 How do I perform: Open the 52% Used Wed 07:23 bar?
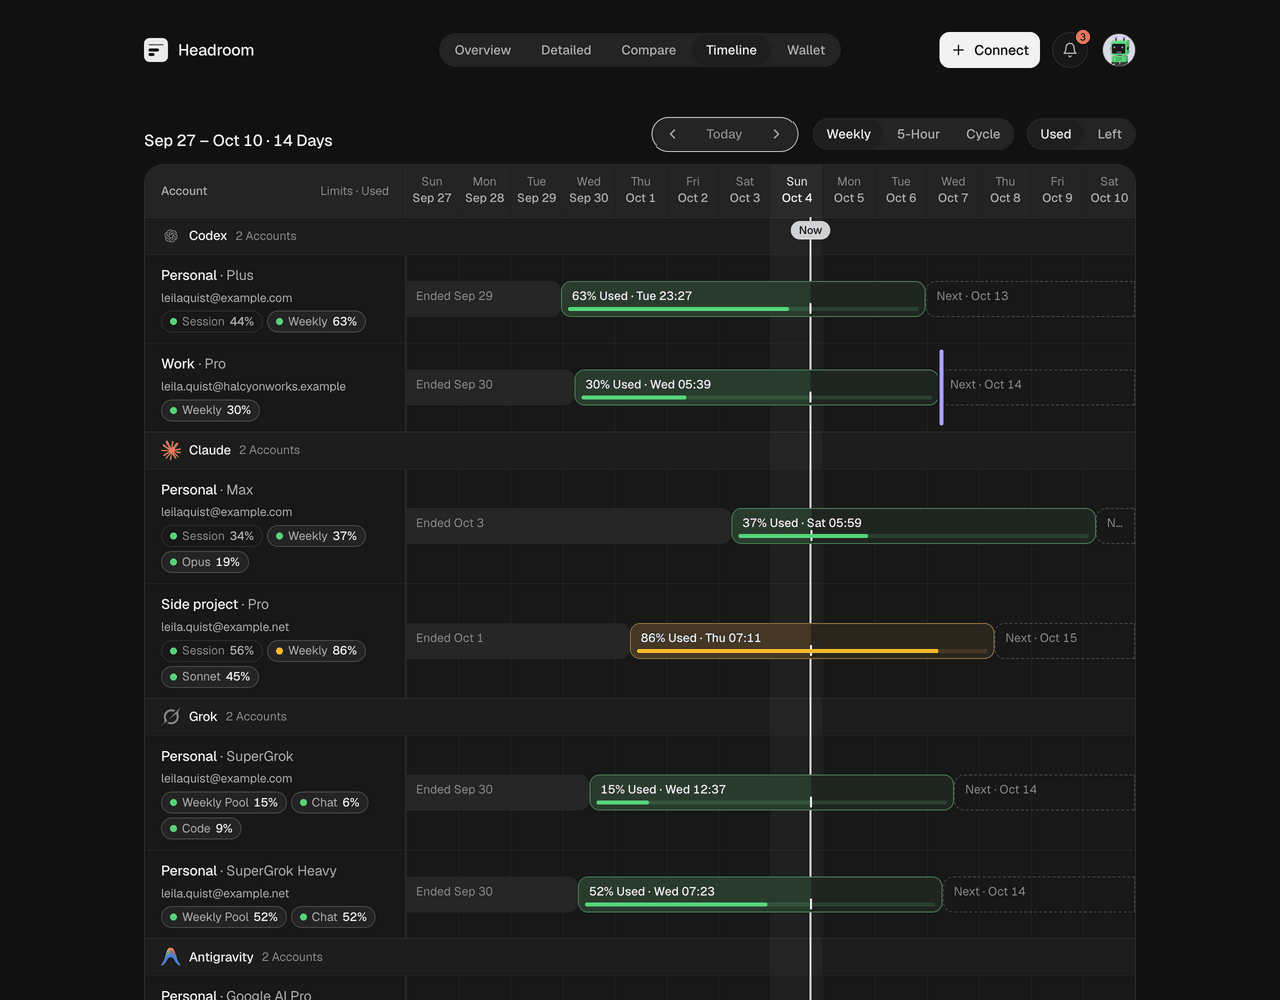760,894
